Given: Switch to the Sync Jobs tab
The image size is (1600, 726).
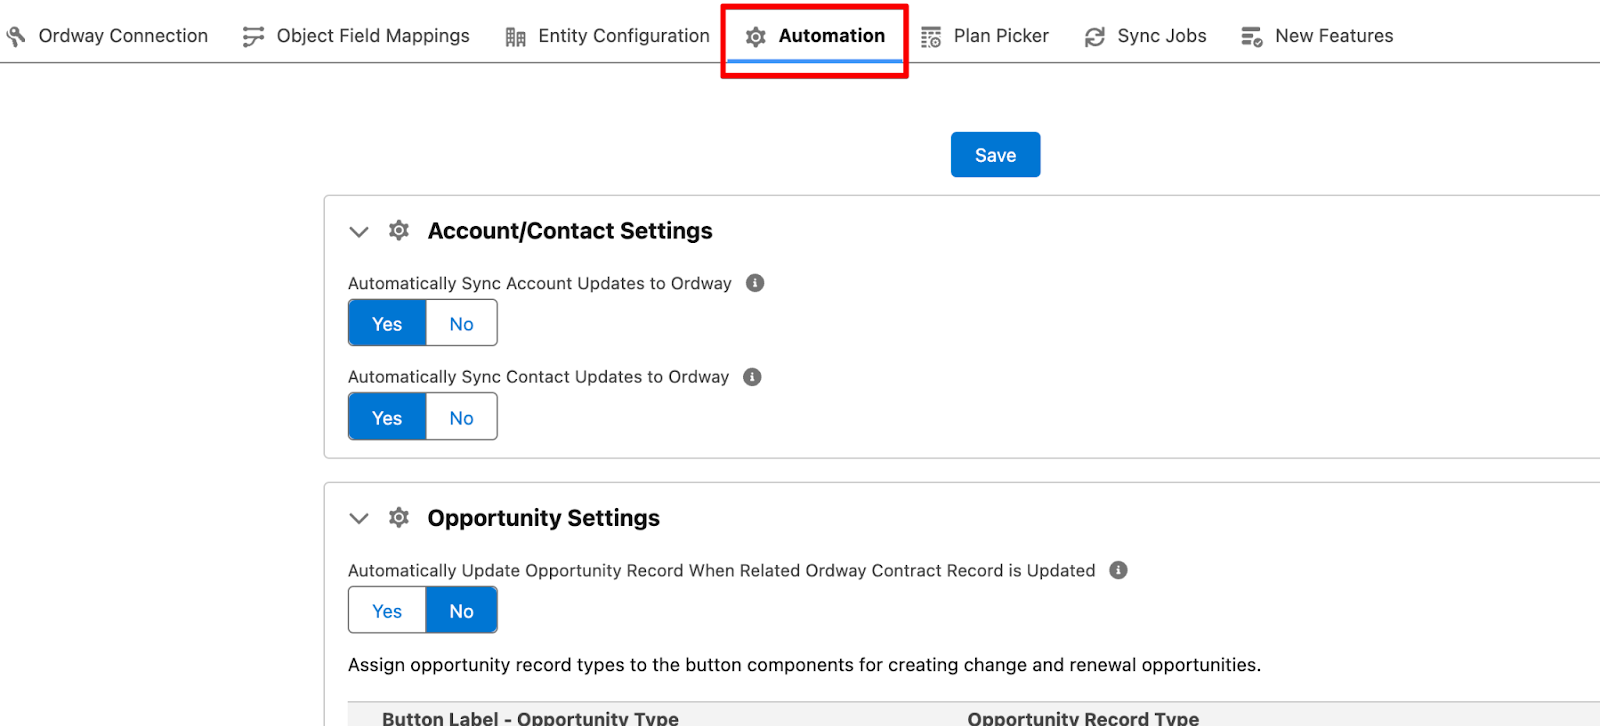Looking at the screenshot, I should [1146, 36].
